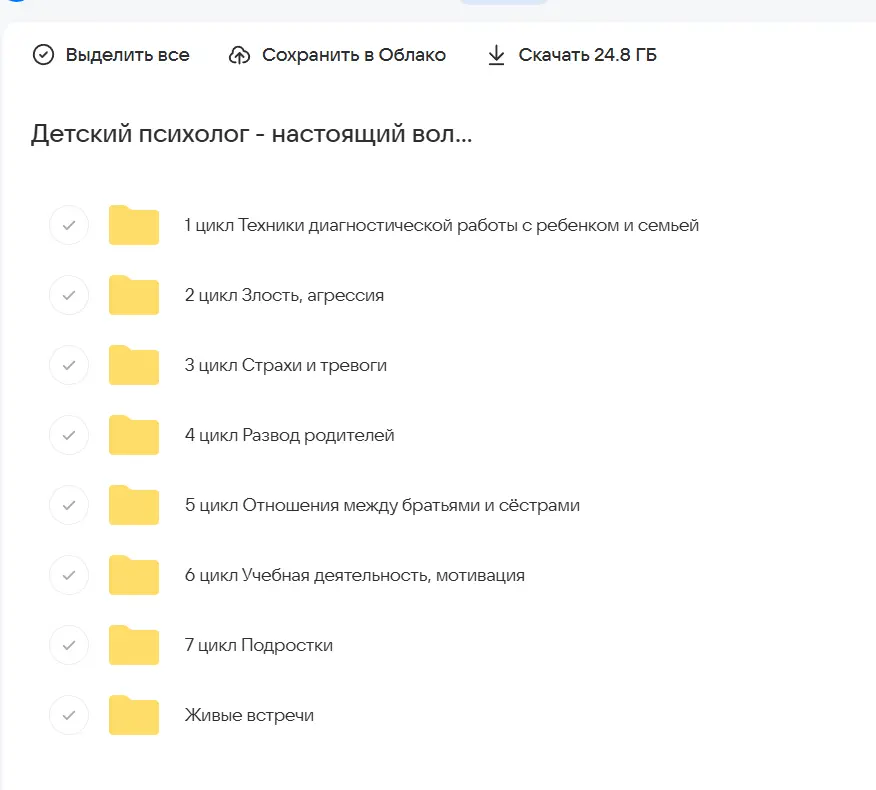Open the folder icon for '2 цикл Злость, агрессия'
876x790 pixels.
click(133, 295)
